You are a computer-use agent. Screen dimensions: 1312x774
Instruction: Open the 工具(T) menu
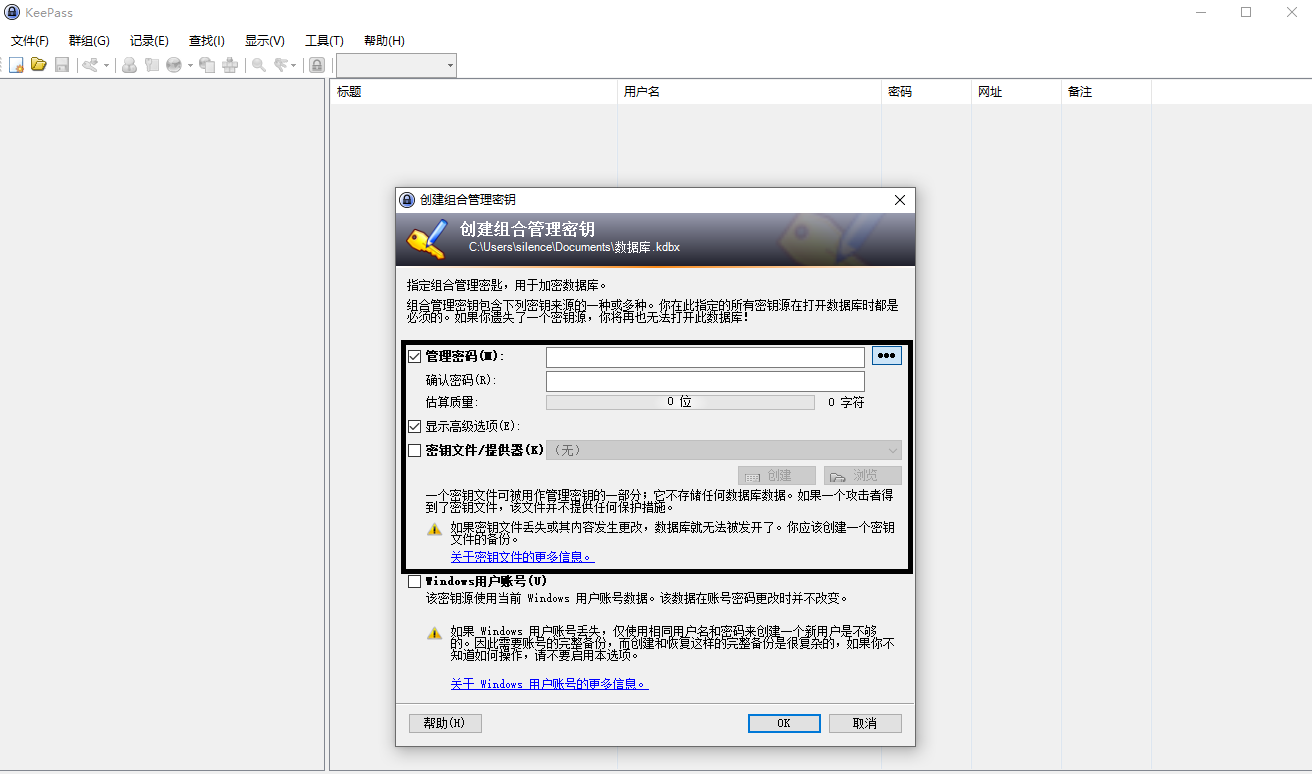tap(324, 41)
